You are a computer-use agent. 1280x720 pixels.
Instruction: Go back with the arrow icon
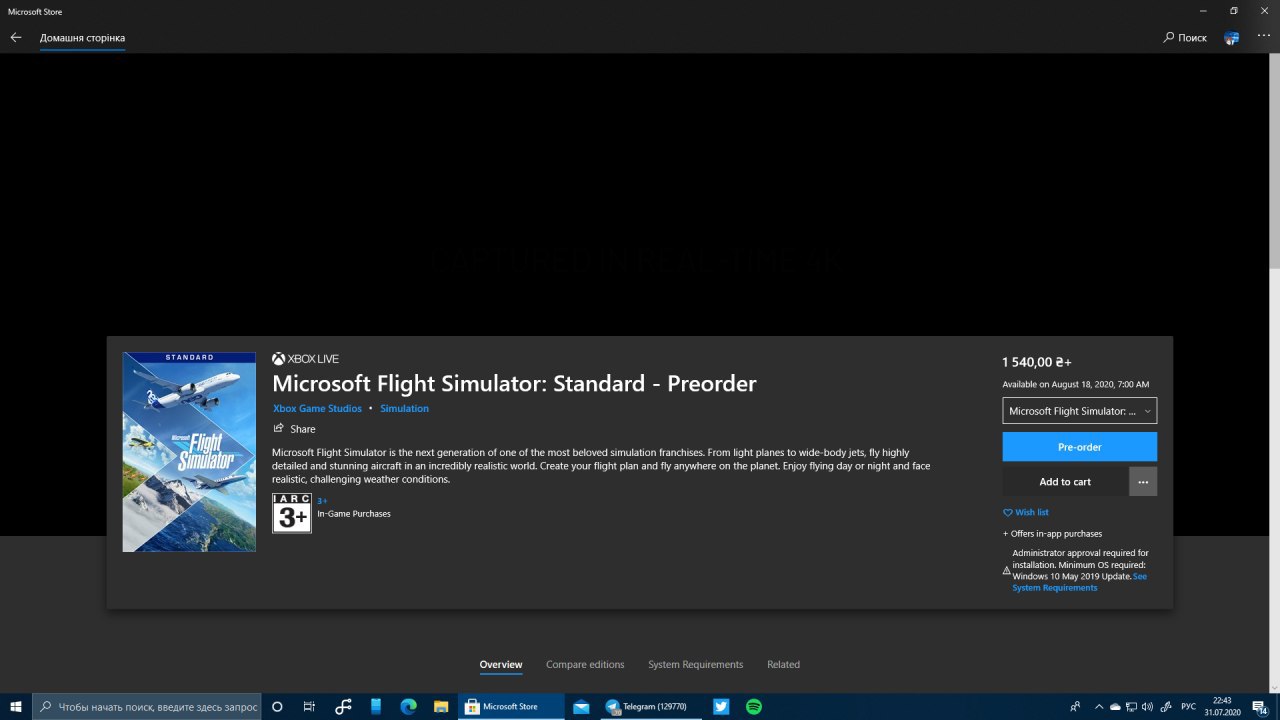click(x=15, y=37)
